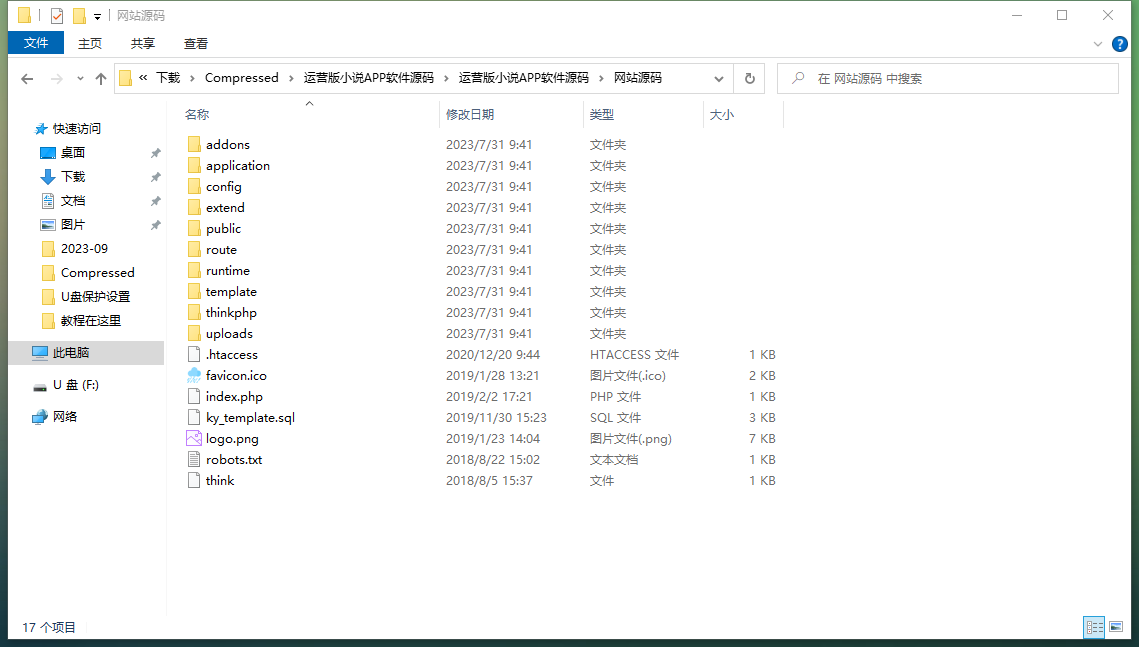Switch to the 查看 ribbon tab
The height and width of the screenshot is (647, 1139).
click(196, 43)
